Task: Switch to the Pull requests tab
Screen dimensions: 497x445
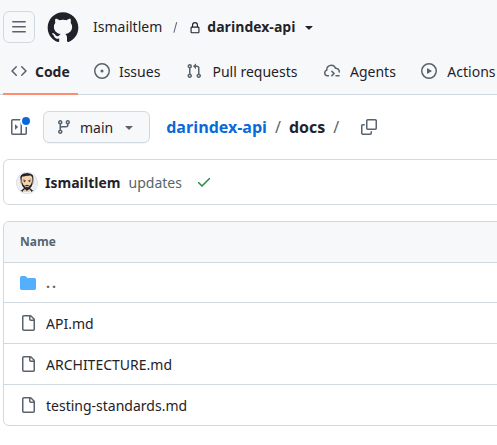Action: (x=242, y=72)
